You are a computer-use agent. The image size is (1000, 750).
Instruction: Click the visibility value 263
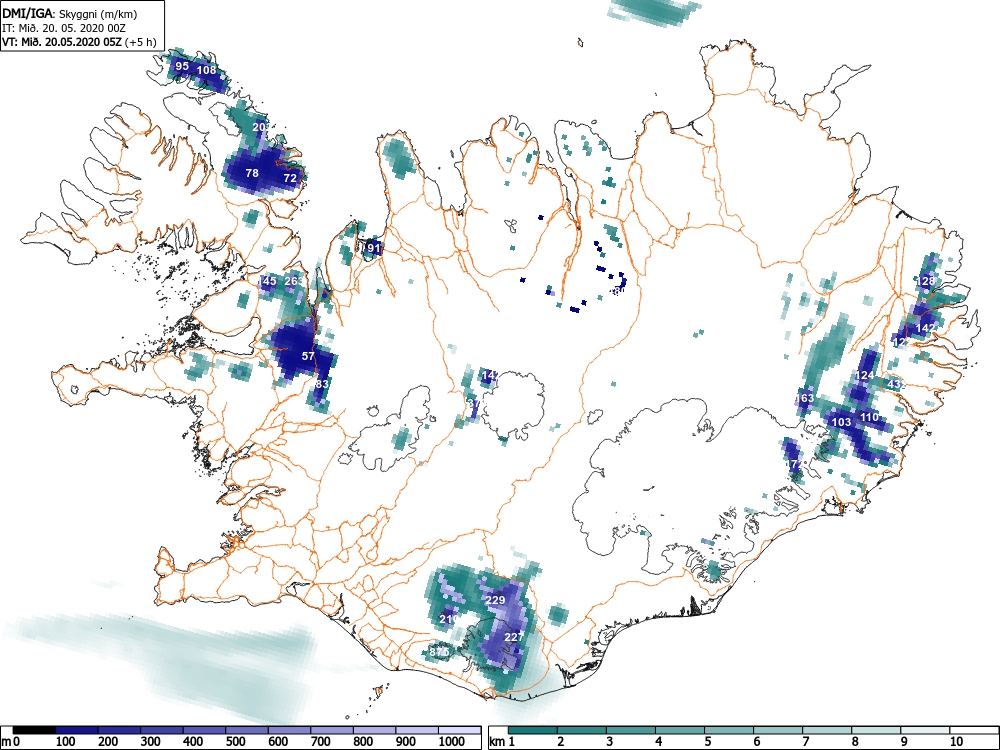(294, 281)
